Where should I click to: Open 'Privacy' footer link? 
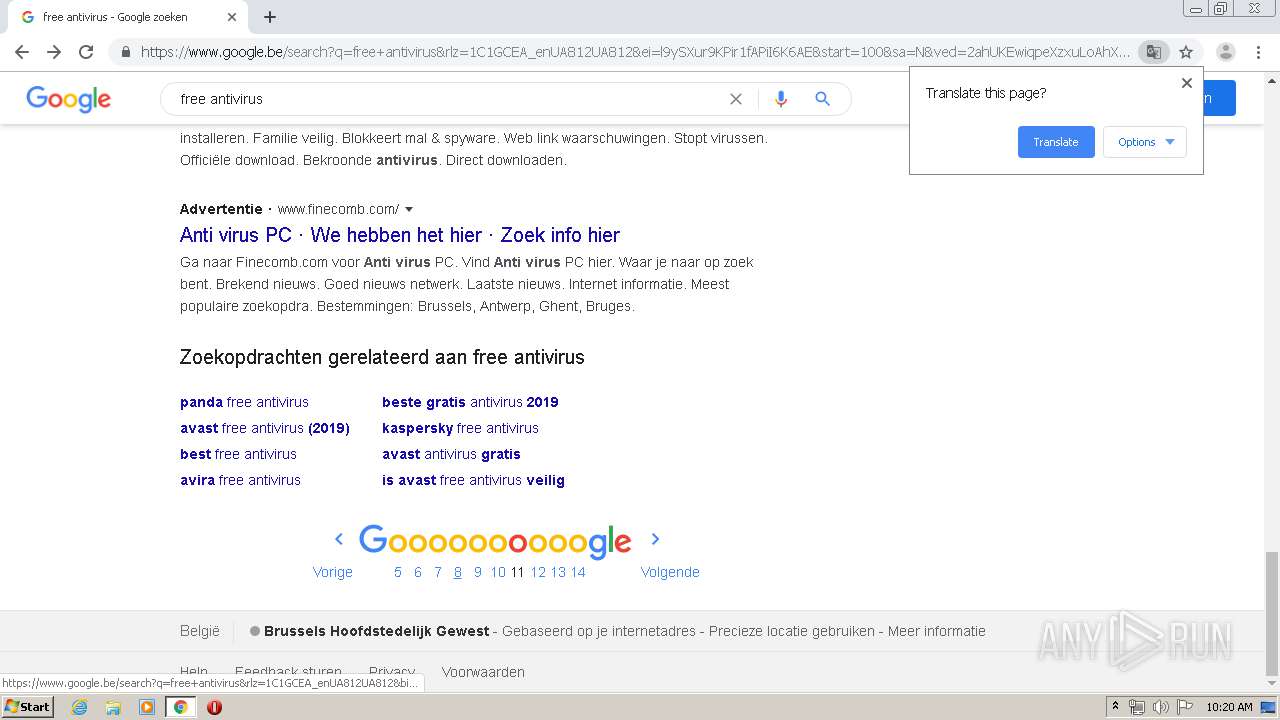[x=392, y=672]
